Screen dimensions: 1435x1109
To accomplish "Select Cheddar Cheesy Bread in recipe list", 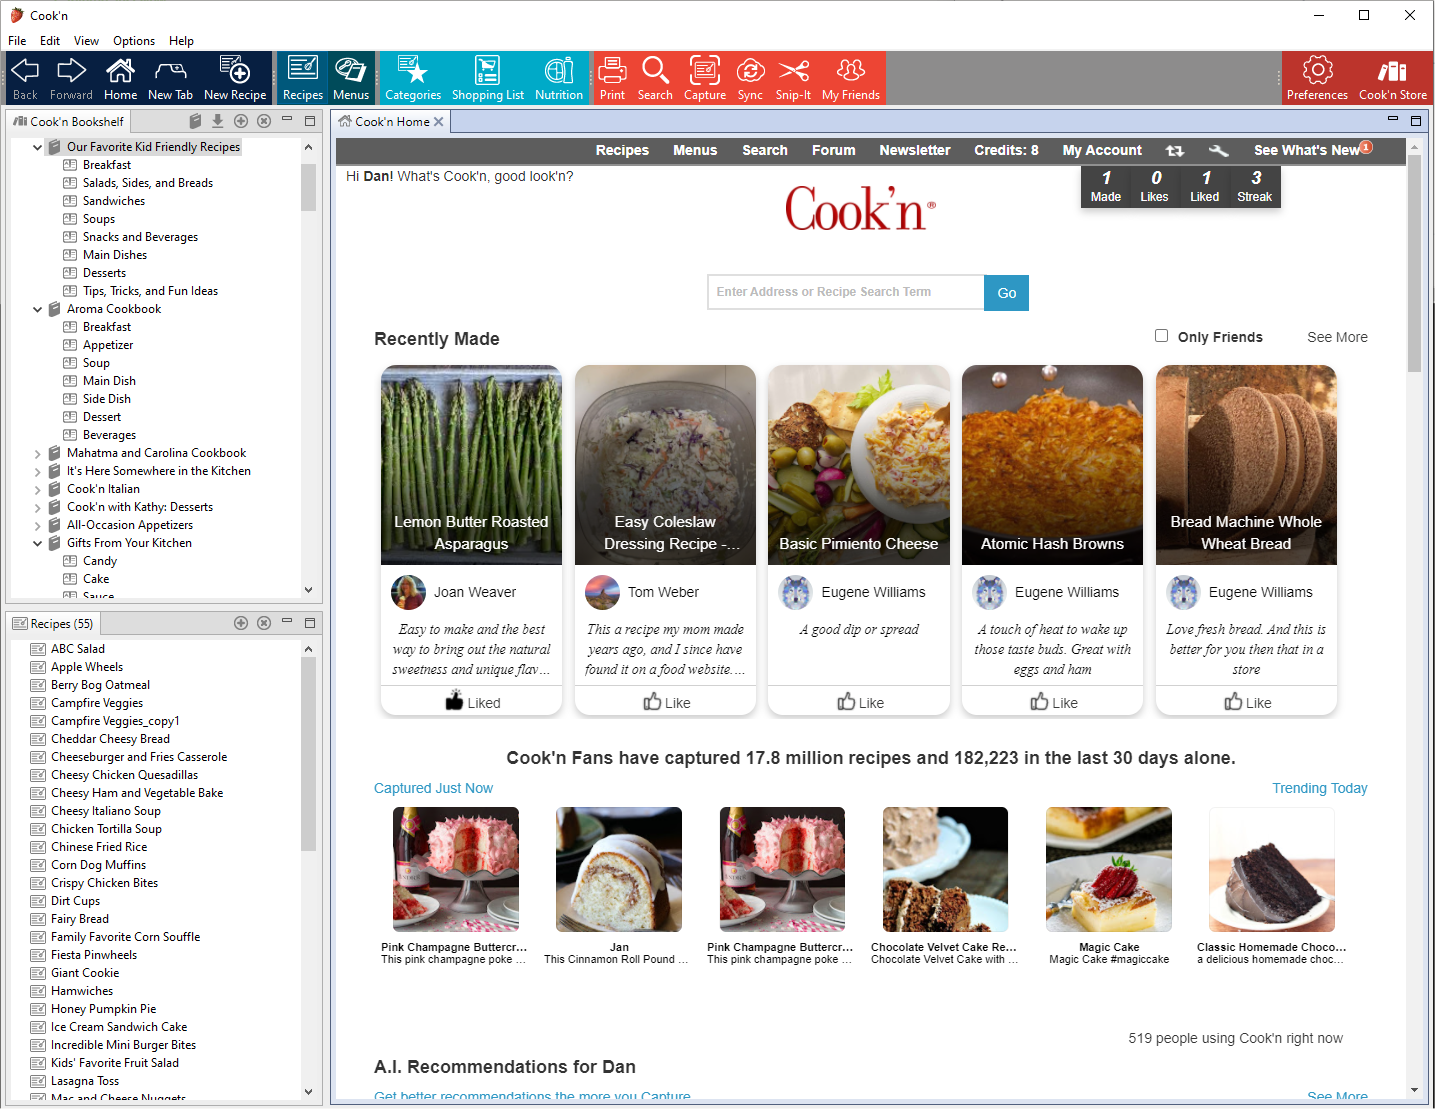I will 110,739.
